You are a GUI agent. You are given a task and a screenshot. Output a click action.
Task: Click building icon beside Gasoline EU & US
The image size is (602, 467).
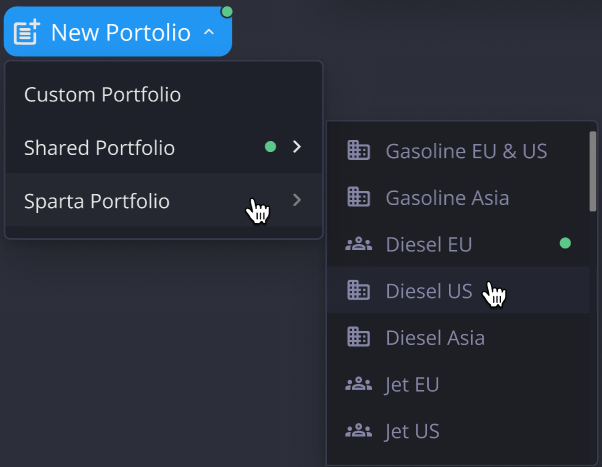(358, 151)
